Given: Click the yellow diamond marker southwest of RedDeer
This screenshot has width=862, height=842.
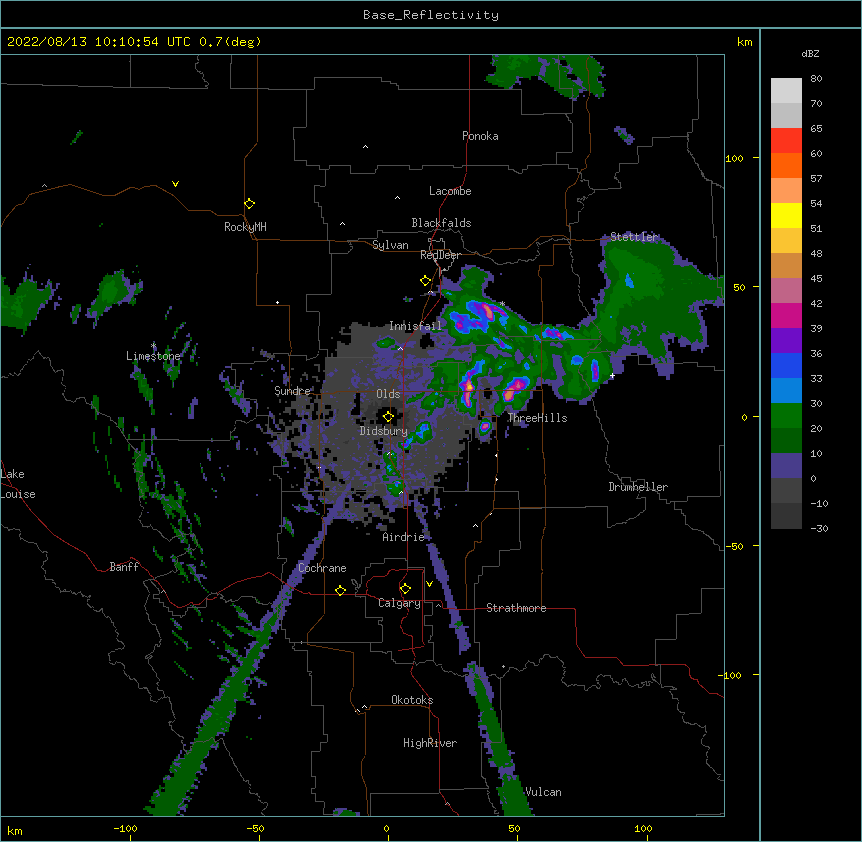Looking at the screenshot, I should pos(425,281).
